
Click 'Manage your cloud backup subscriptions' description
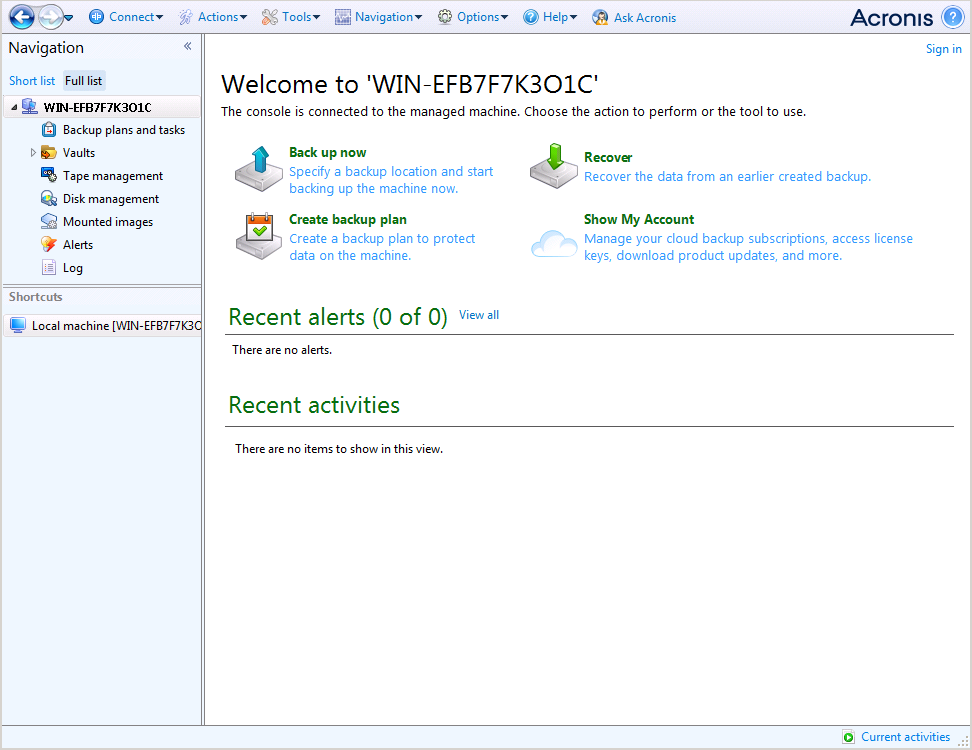(748, 247)
